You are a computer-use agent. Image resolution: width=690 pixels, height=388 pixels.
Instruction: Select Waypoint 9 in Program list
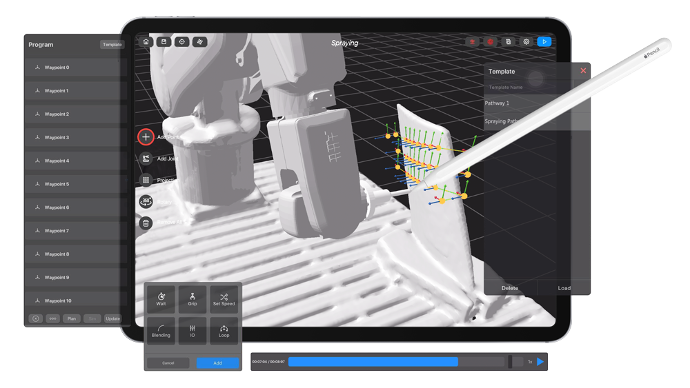pos(76,277)
